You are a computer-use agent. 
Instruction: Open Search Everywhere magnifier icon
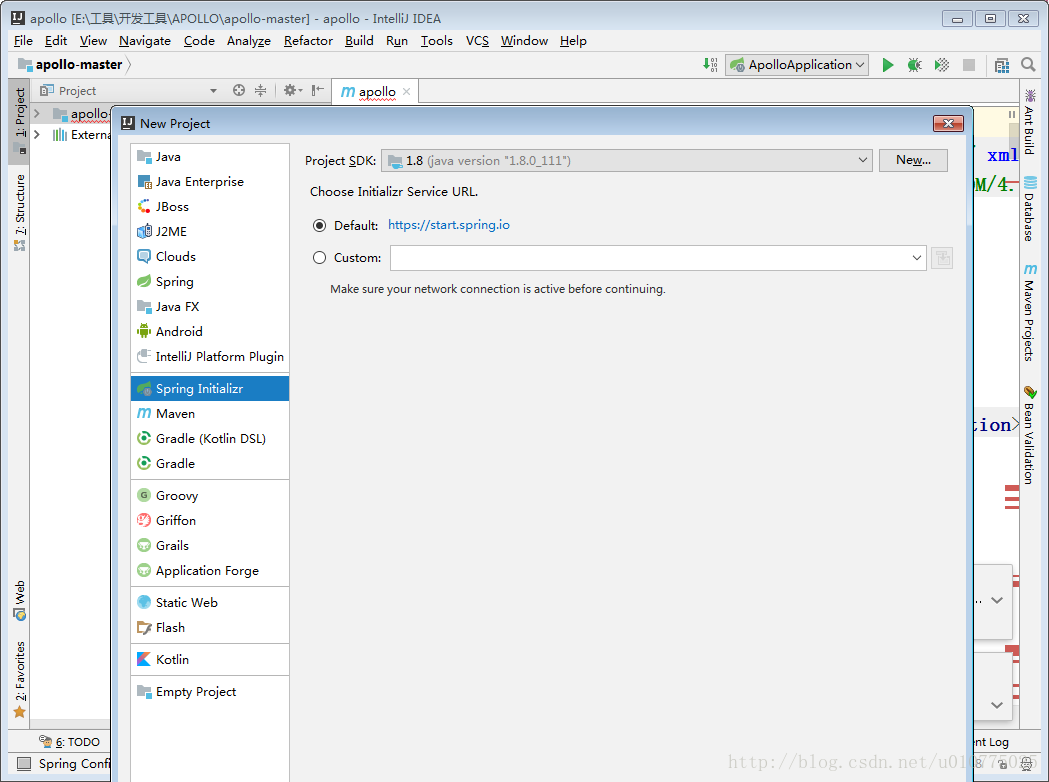point(1028,65)
